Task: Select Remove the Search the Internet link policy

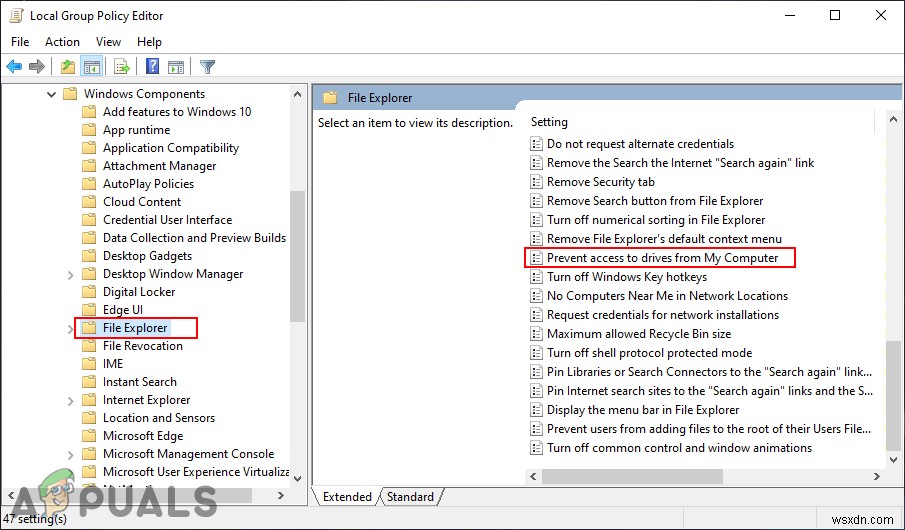Action: [680, 163]
